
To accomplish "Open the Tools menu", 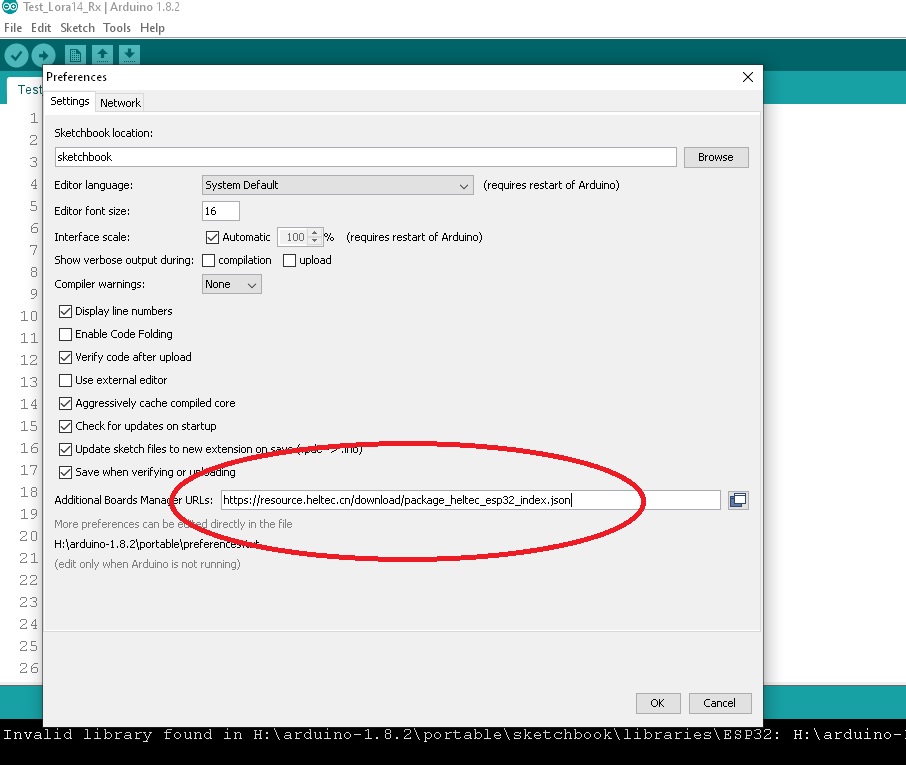I will click(x=117, y=28).
